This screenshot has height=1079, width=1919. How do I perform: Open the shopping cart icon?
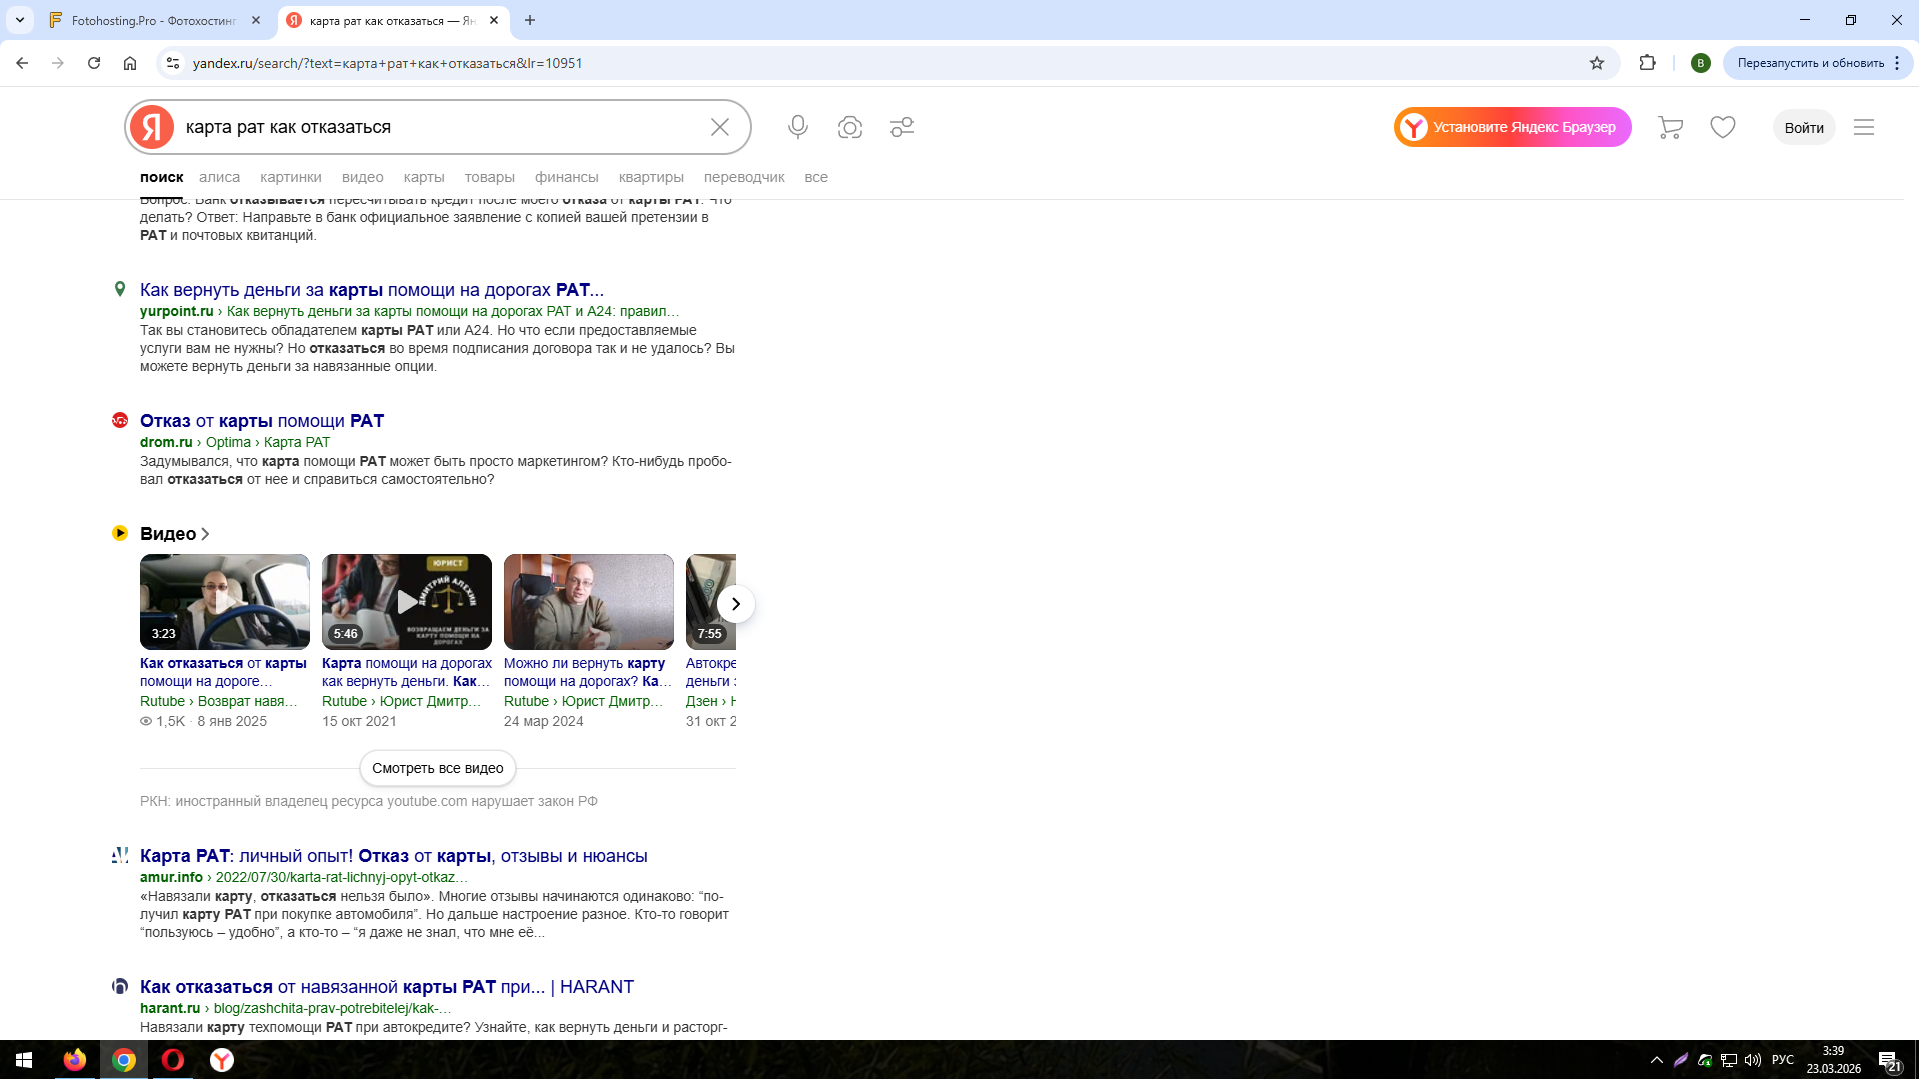tap(1670, 127)
